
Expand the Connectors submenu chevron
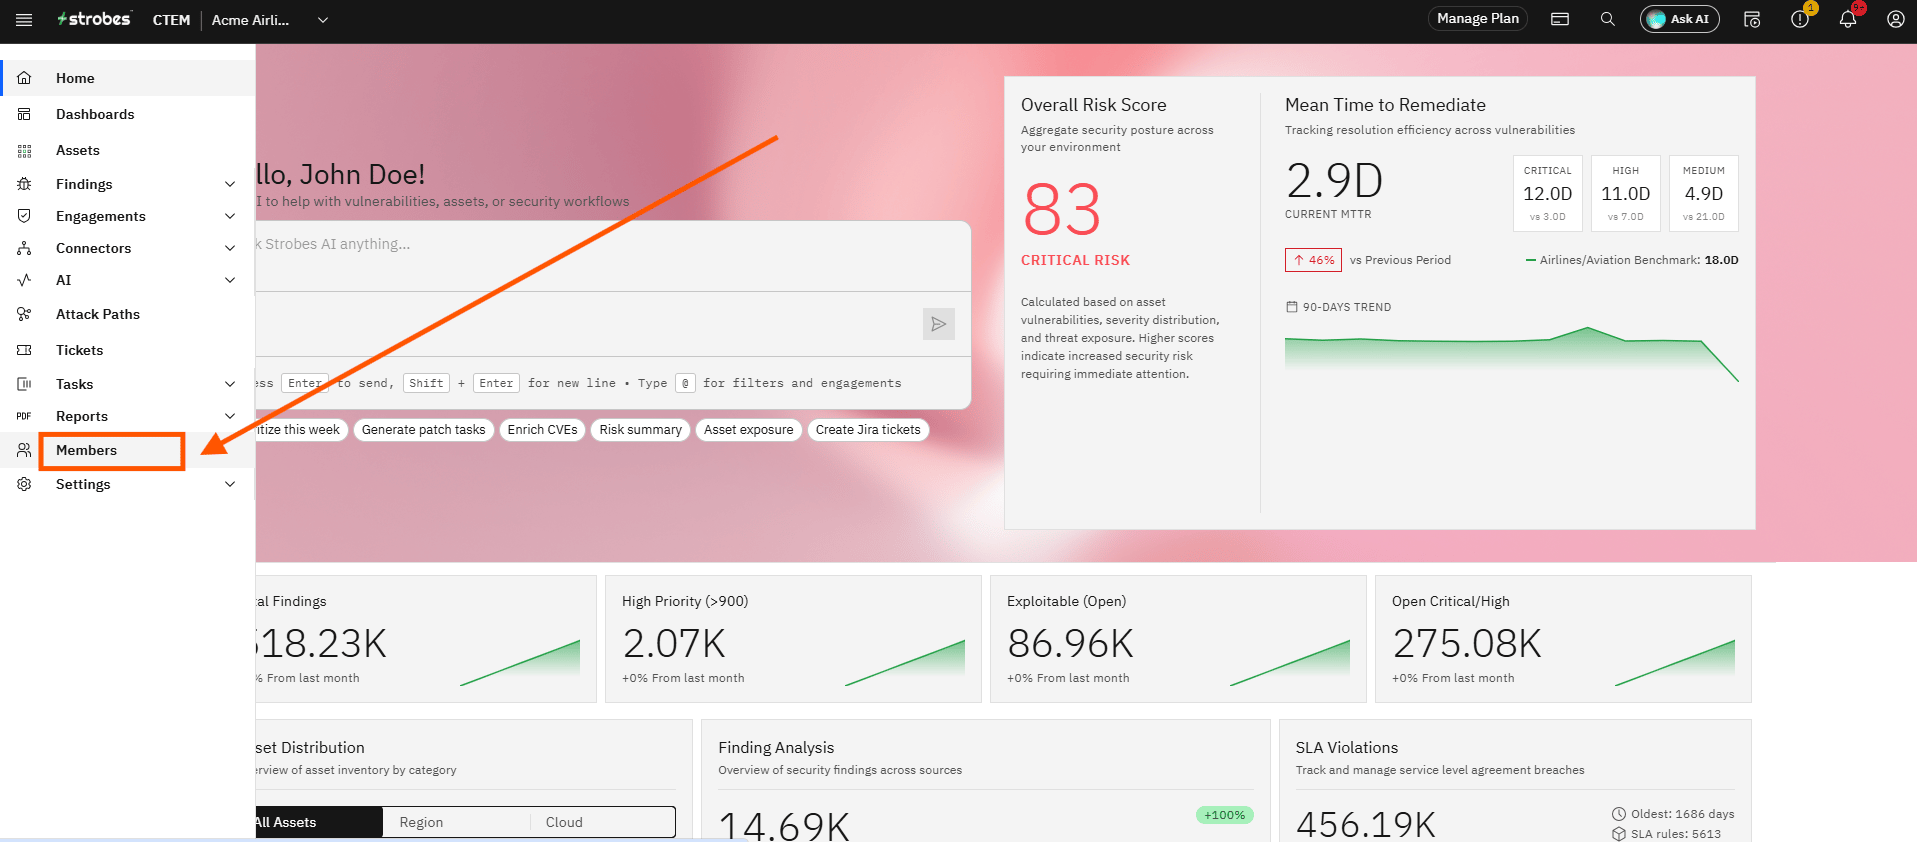pyautogui.click(x=230, y=248)
